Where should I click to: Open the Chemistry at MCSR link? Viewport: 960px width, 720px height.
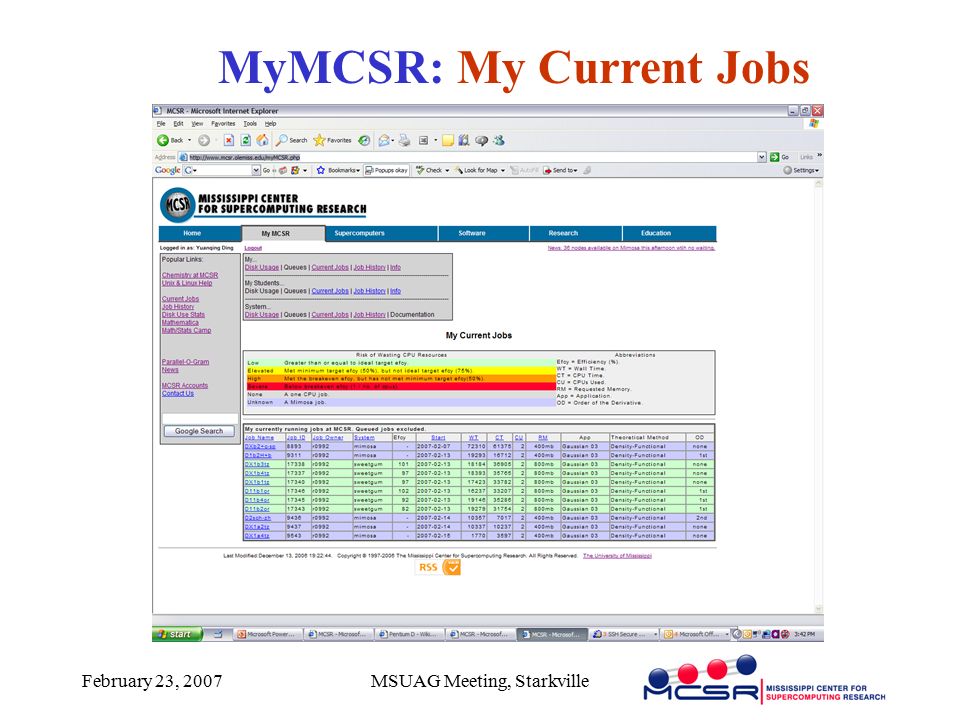coord(190,276)
